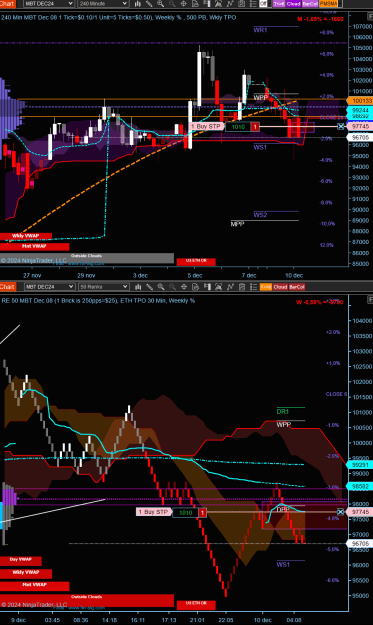Open properties list icon in top chart toolbar
The width and height of the screenshot is (373, 625).
click(253, 4)
